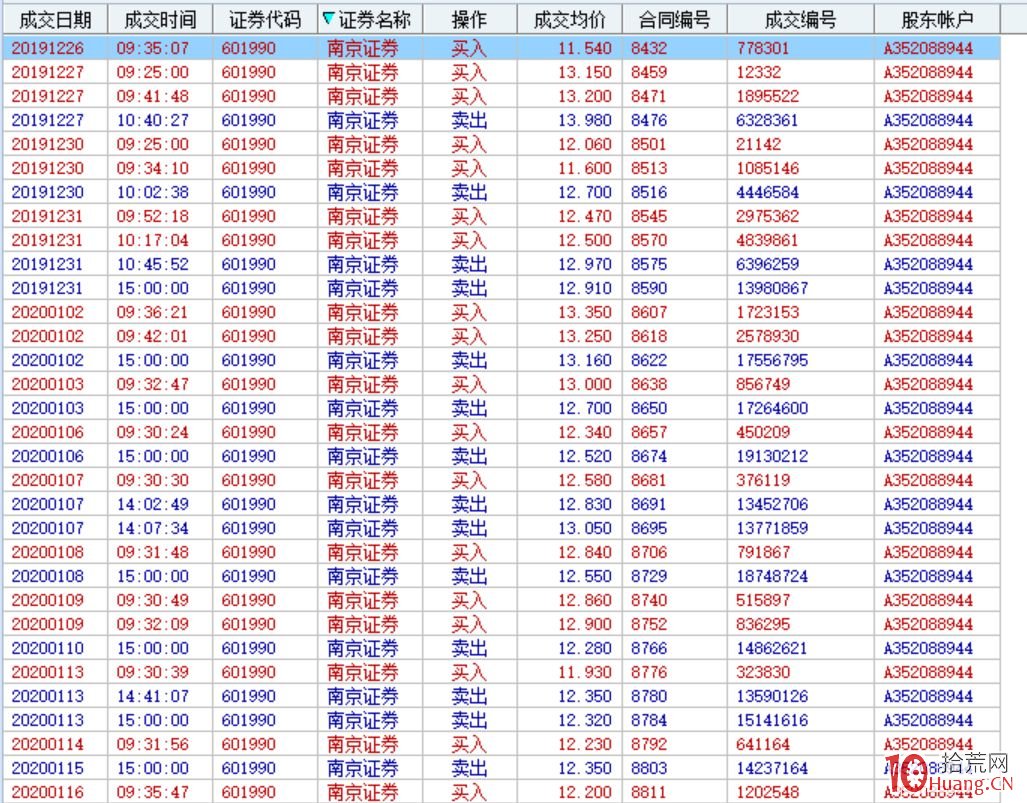Select the time cell 09:34:10

tap(153, 168)
